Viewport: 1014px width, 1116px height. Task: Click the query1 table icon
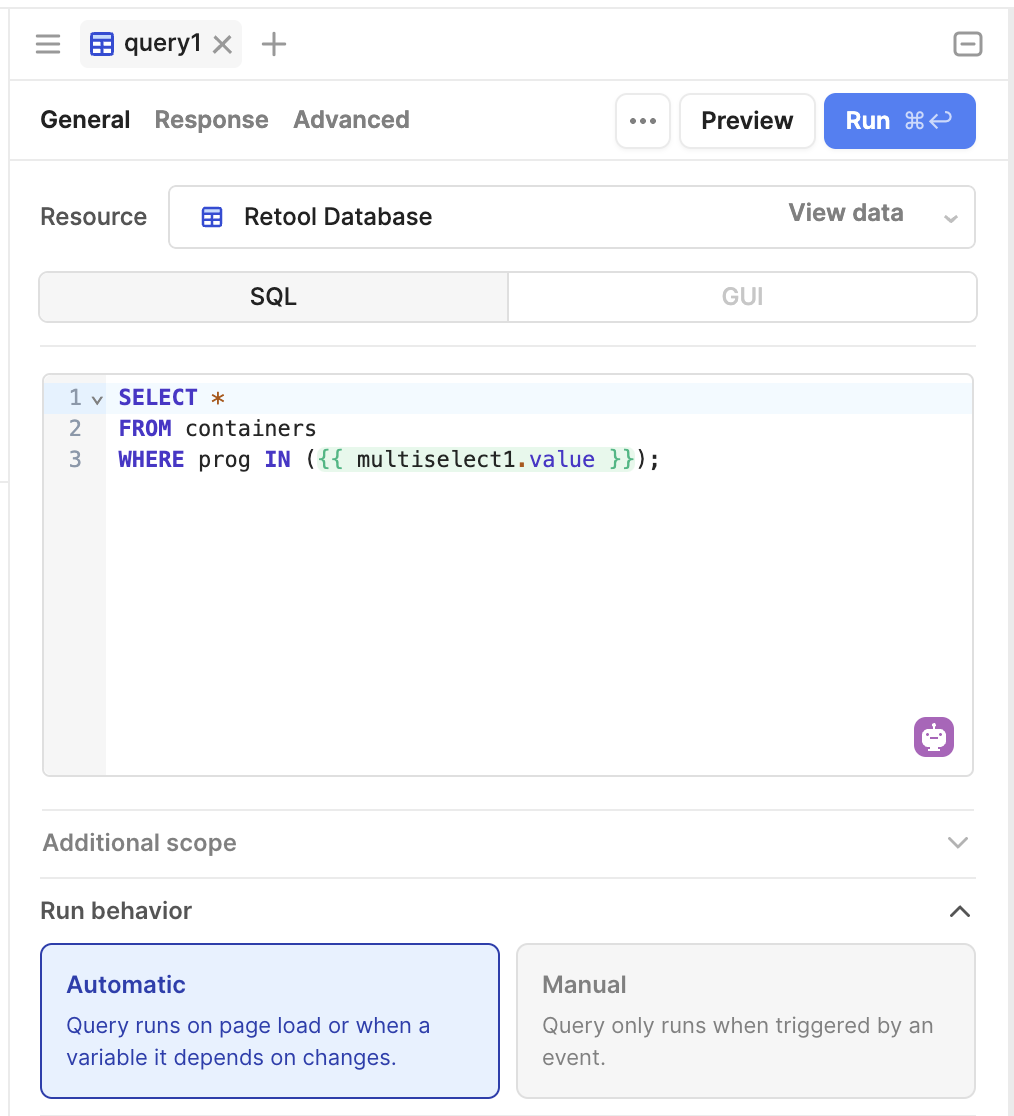(102, 44)
